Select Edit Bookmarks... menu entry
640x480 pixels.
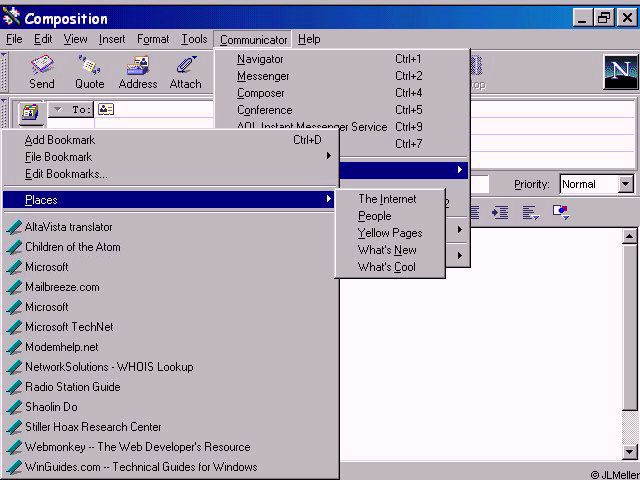click(171, 174)
